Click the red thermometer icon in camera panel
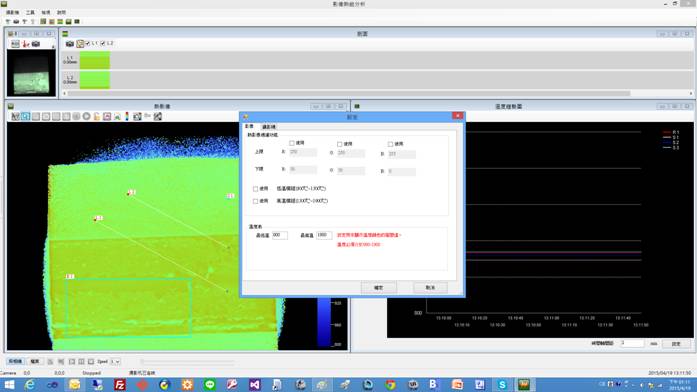Screen dimensions: 697x392 pyautogui.click(x=26, y=44)
